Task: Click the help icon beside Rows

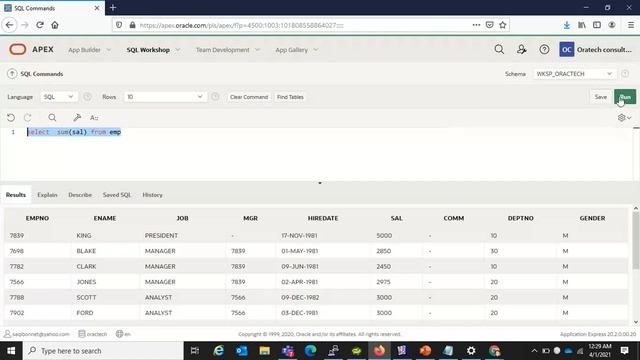Action: point(215,97)
